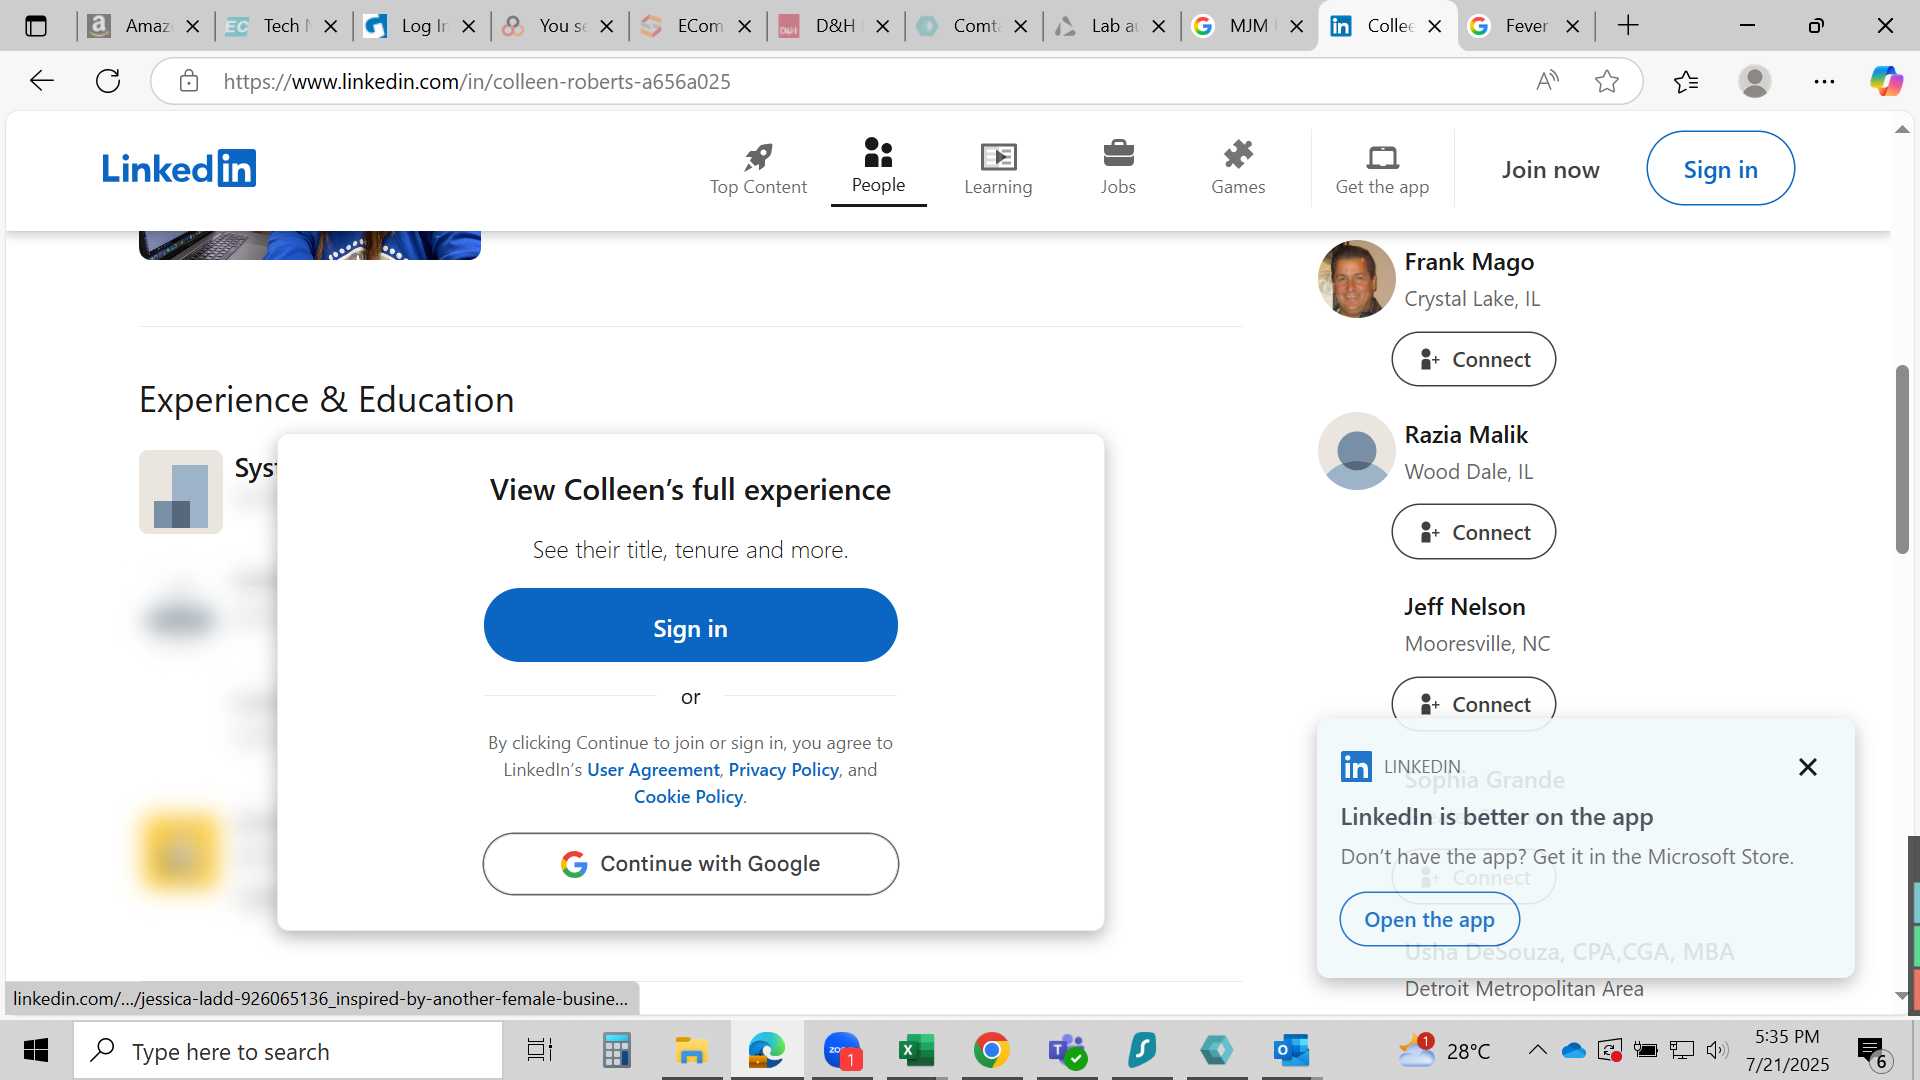Open the browser profile avatar

1755,81
